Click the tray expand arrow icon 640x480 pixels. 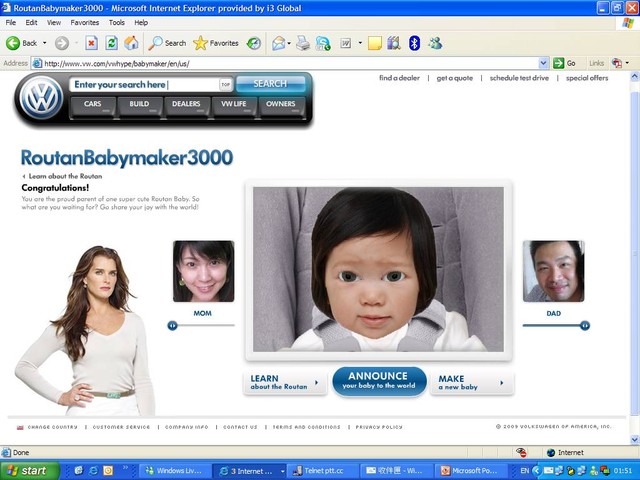click(x=536, y=471)
